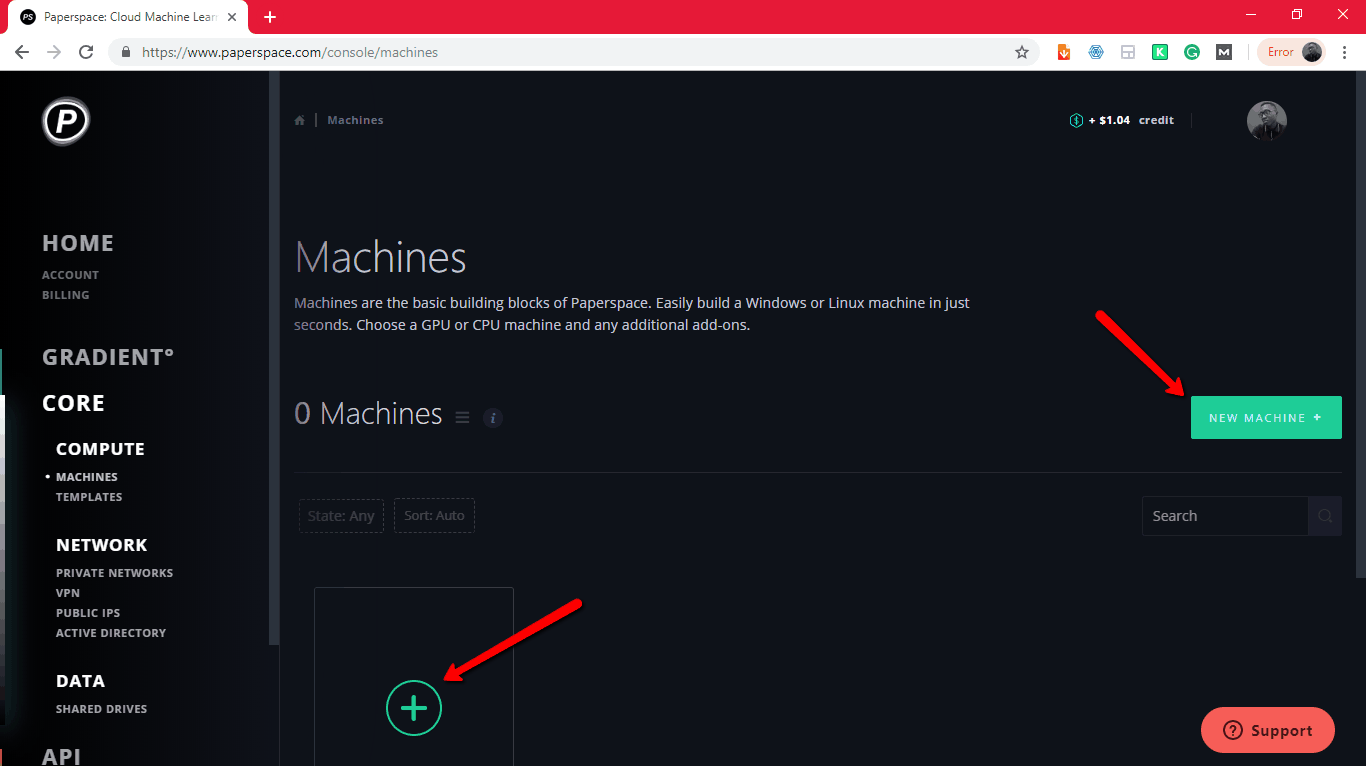
Task: Open a new browser tab with plus
Action: [x=270, y=17]
